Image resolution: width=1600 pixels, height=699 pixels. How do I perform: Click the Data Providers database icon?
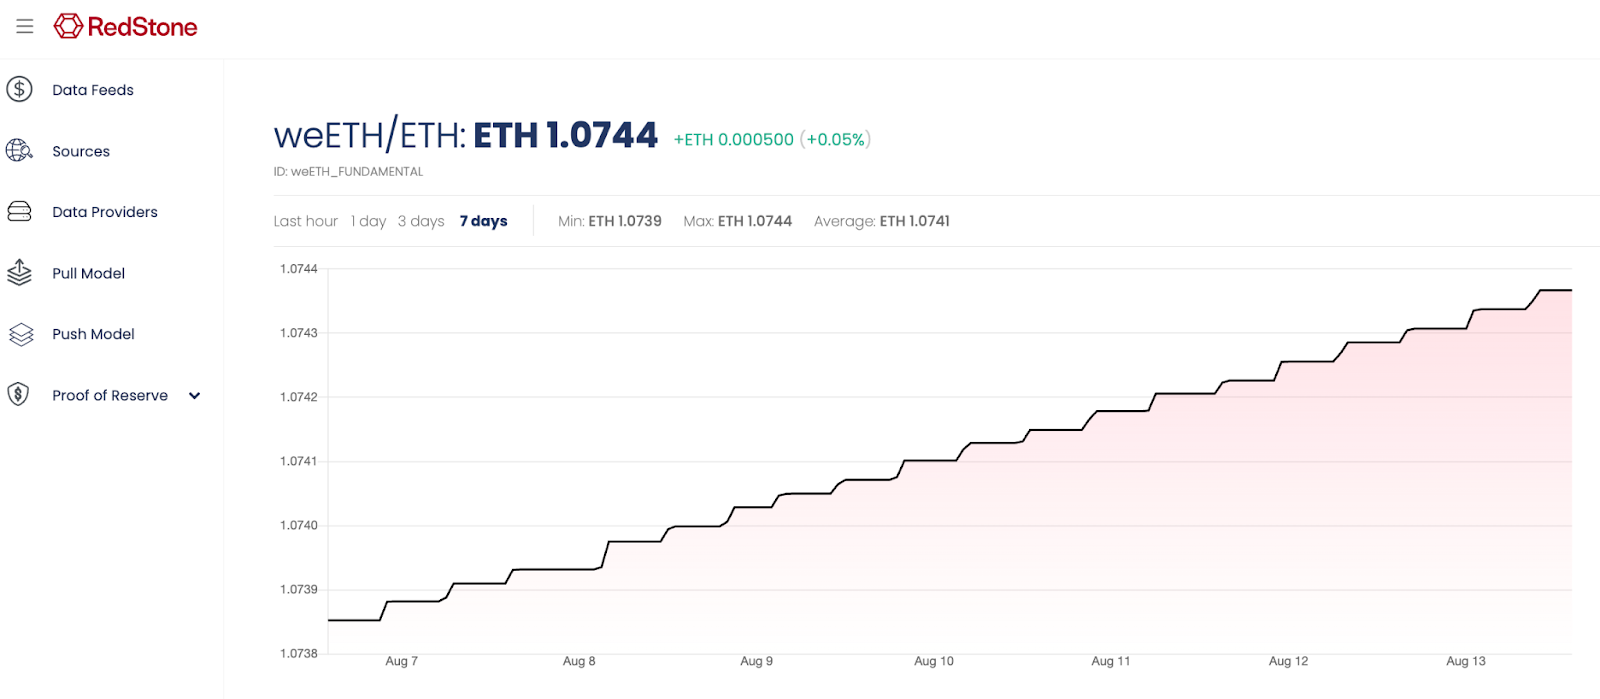[19, 212]
